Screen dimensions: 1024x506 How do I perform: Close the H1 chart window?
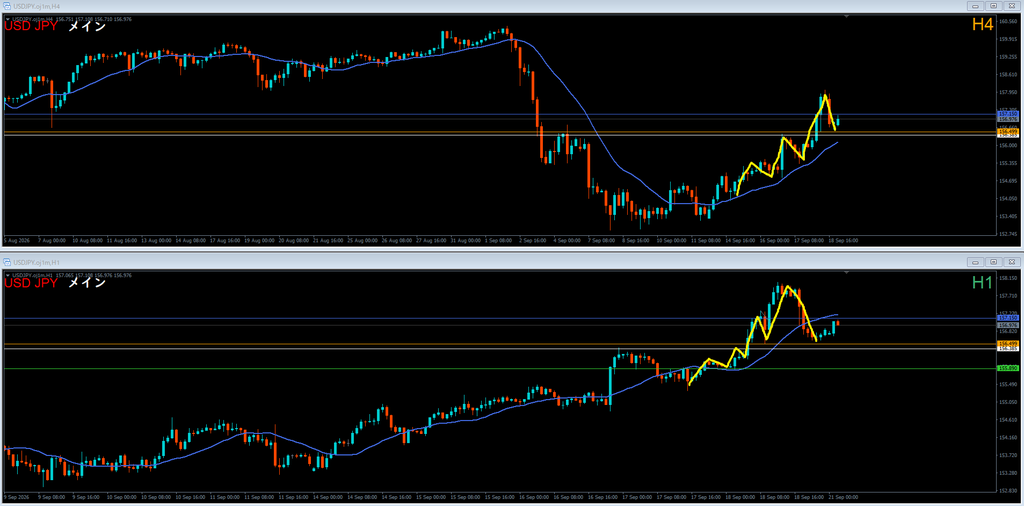tap(1012, 262)
